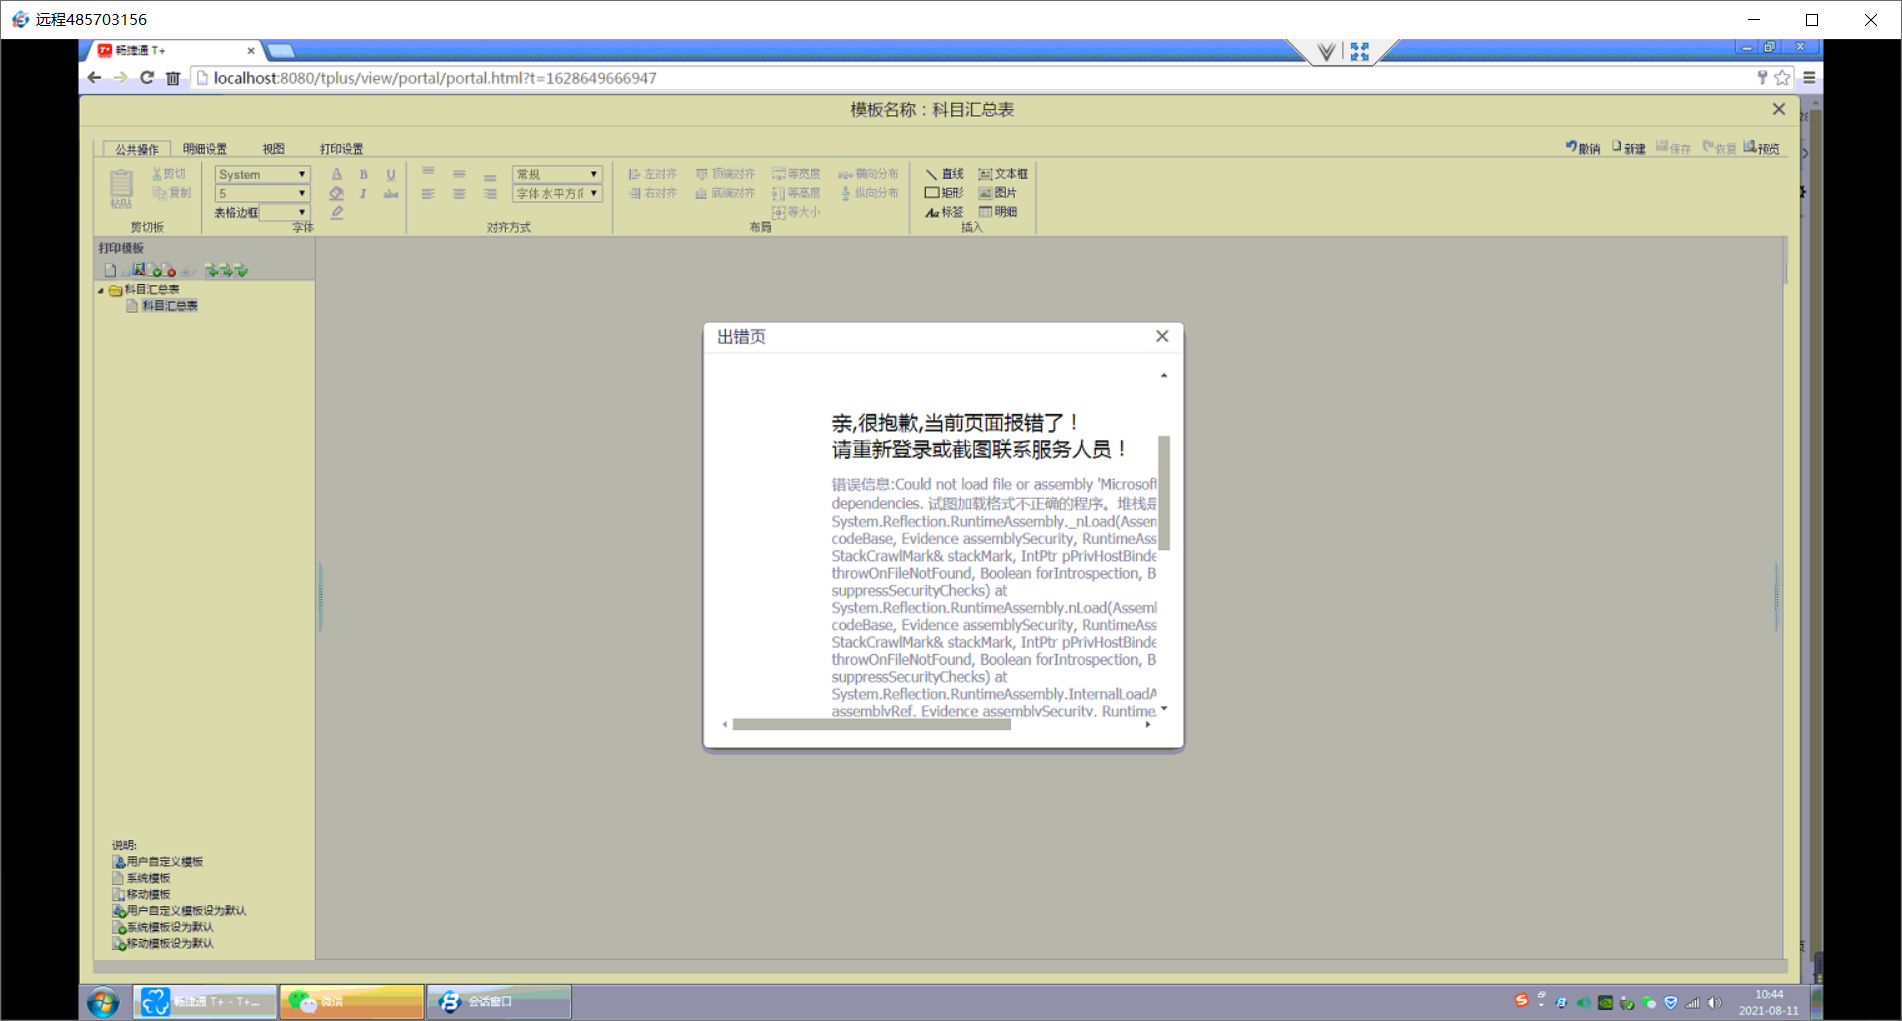The height and width of the screenshot is (1021, 1902).
Task: Click the fill color bucket icon
Action: [337, 193]
